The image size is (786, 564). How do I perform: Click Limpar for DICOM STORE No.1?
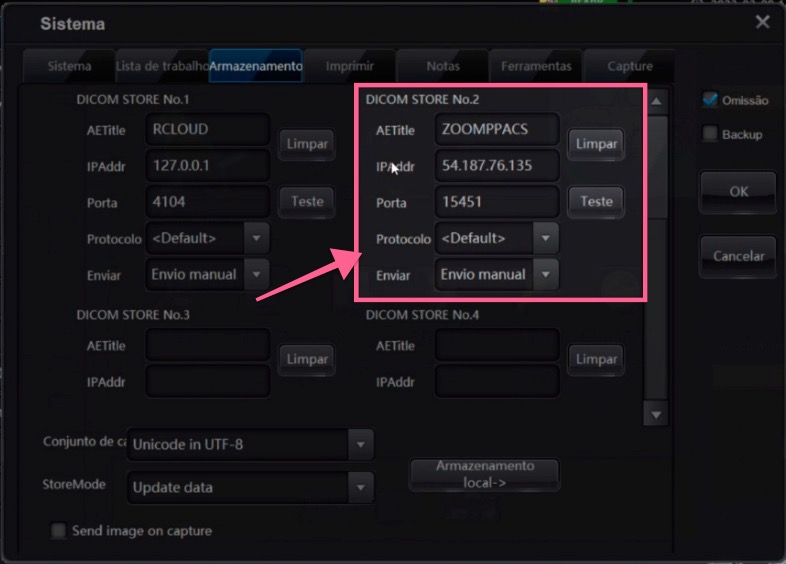(x=307, y=144)
